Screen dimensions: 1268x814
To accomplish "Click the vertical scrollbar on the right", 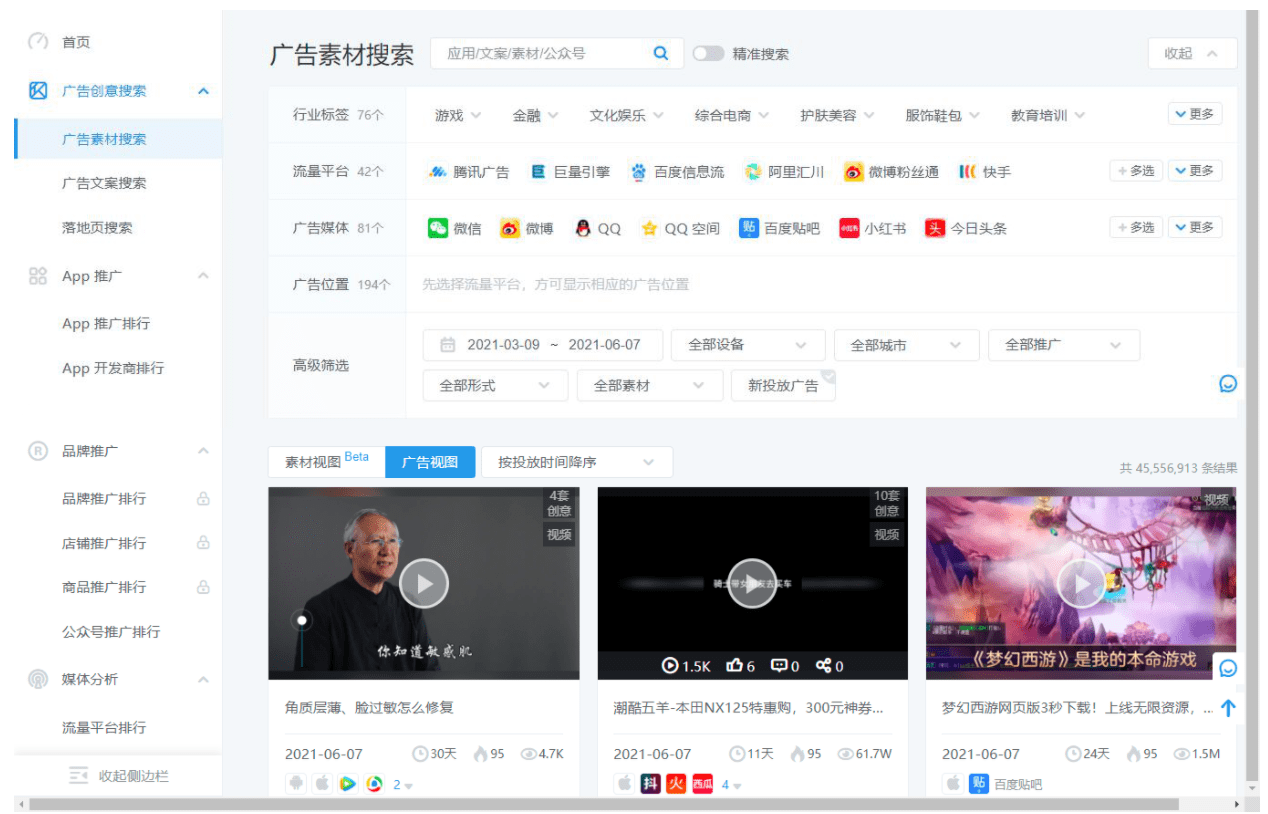I will pos(1251,395).
